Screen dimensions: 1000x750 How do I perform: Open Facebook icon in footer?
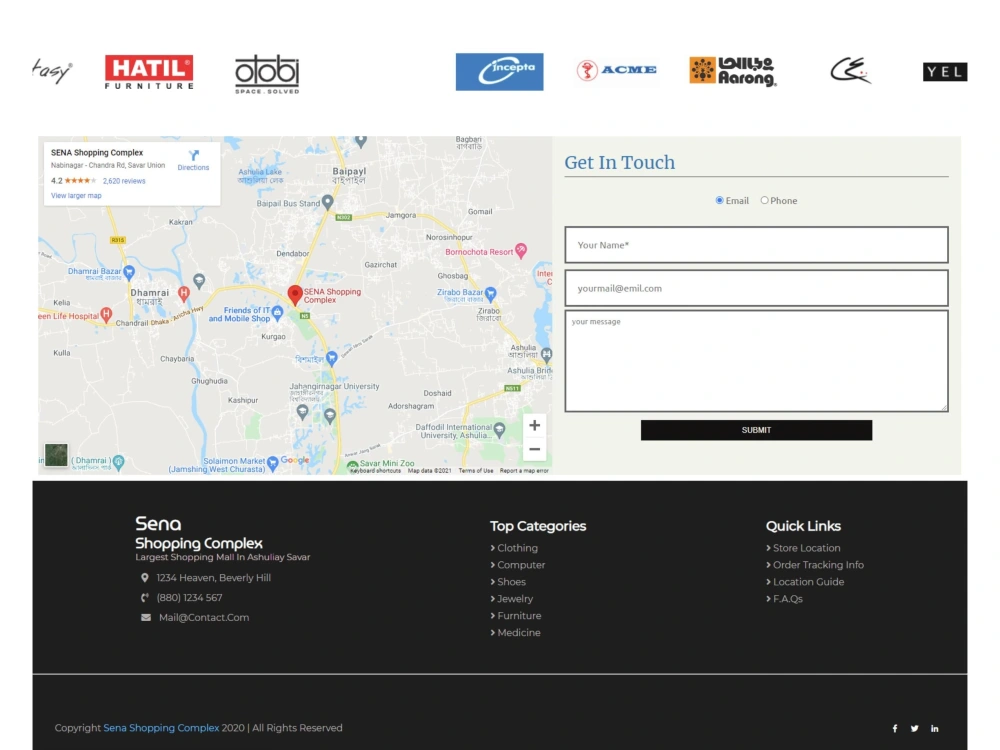[x=895, y=728]
